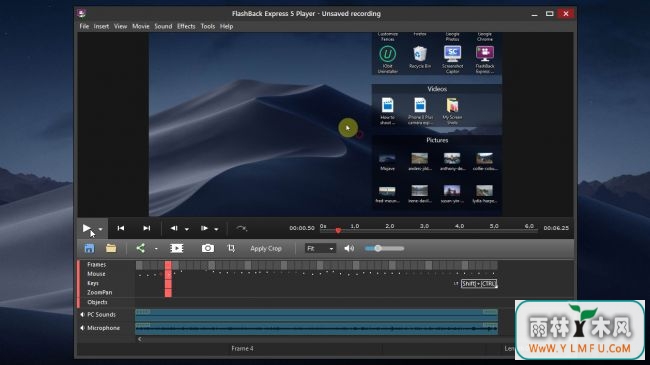The image size is (650, 365).
Task: Select the Mouse timeline row label
Action: pos(96,274)
